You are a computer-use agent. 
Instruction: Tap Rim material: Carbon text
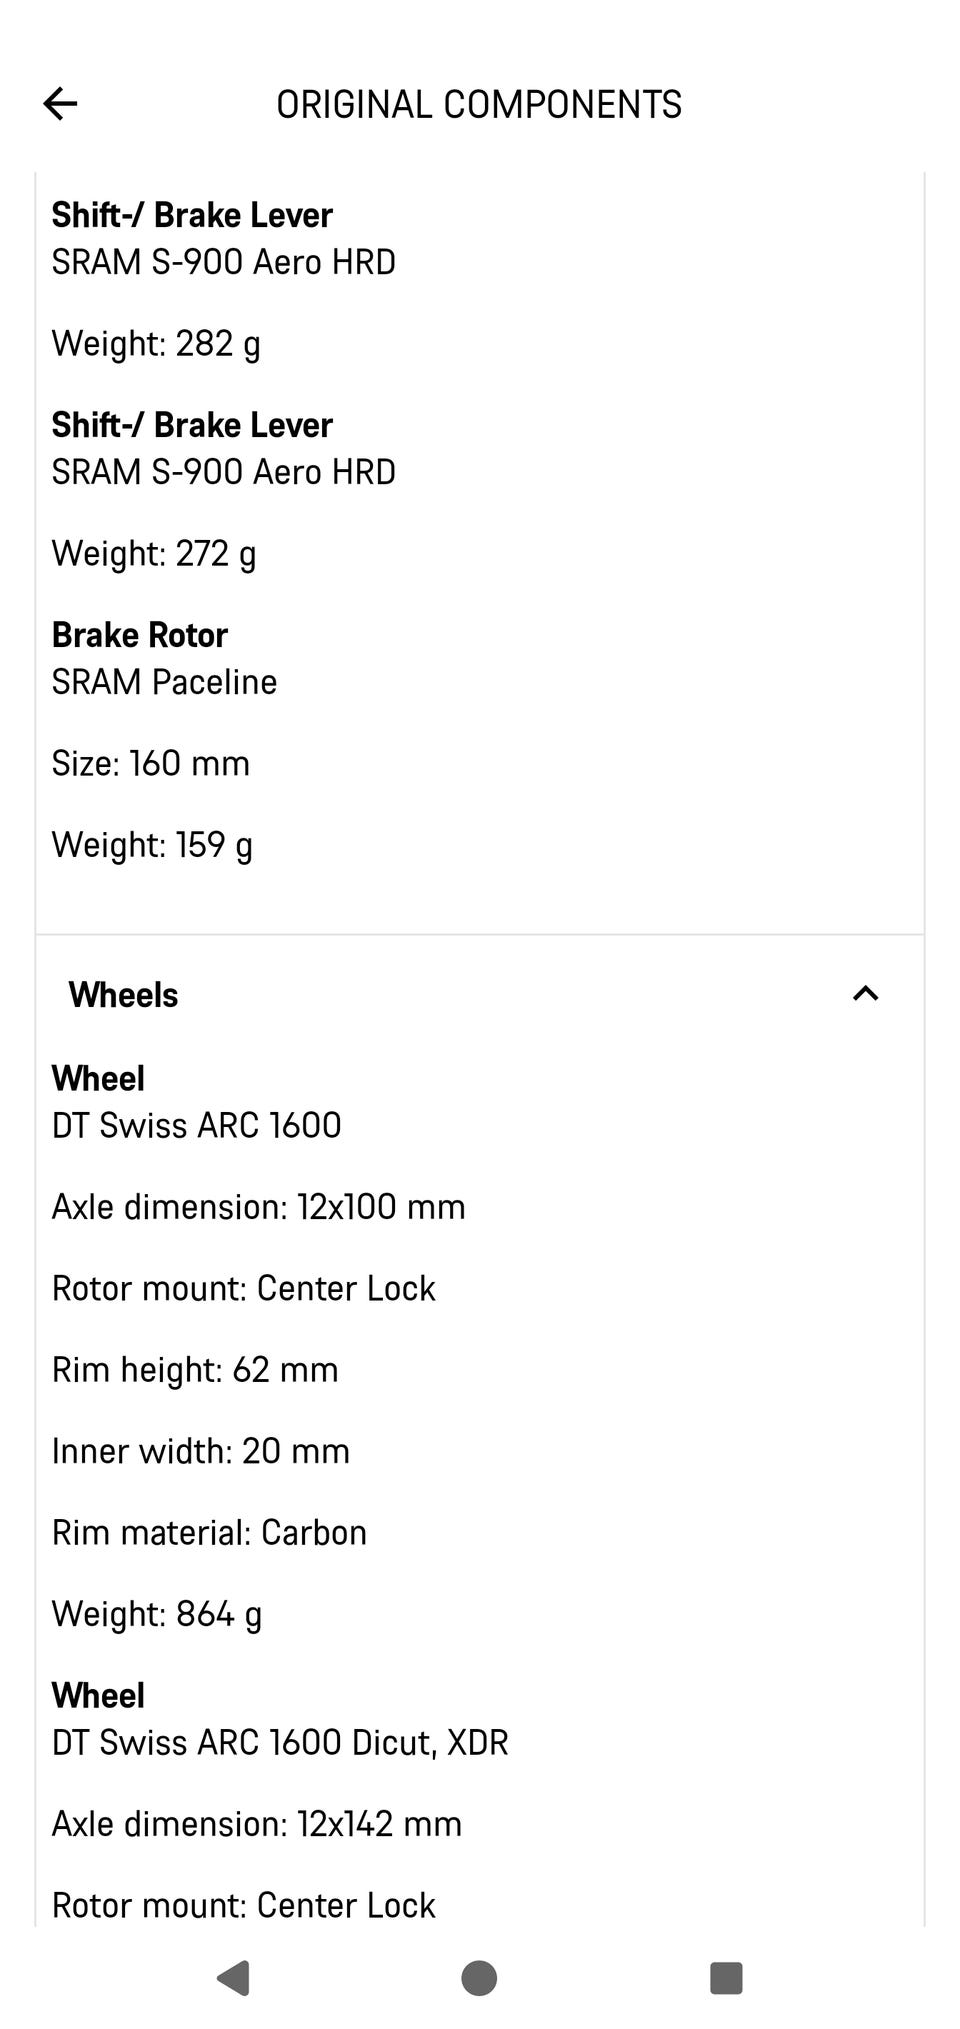click(210, 1532)
